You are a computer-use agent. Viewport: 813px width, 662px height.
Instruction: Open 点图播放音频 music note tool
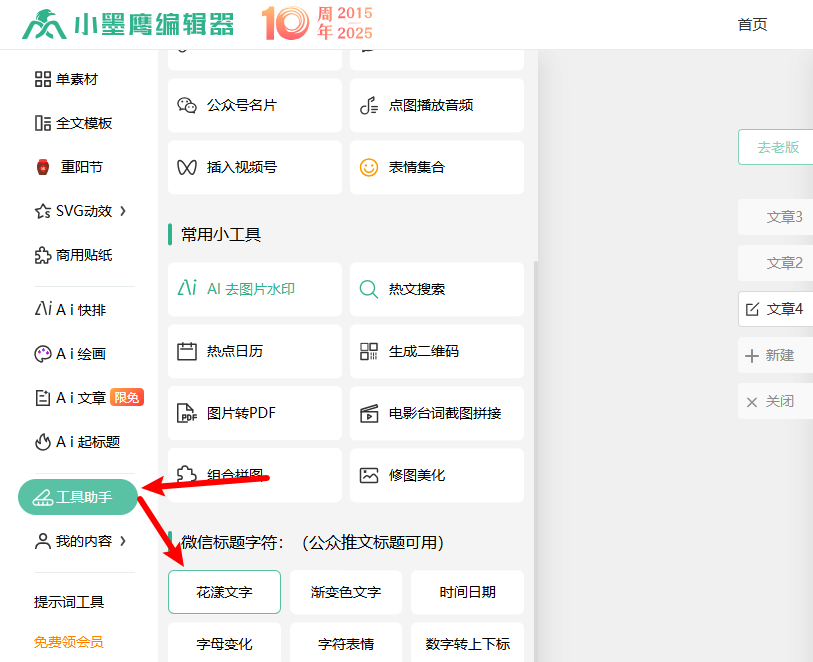tap(369, 105)
